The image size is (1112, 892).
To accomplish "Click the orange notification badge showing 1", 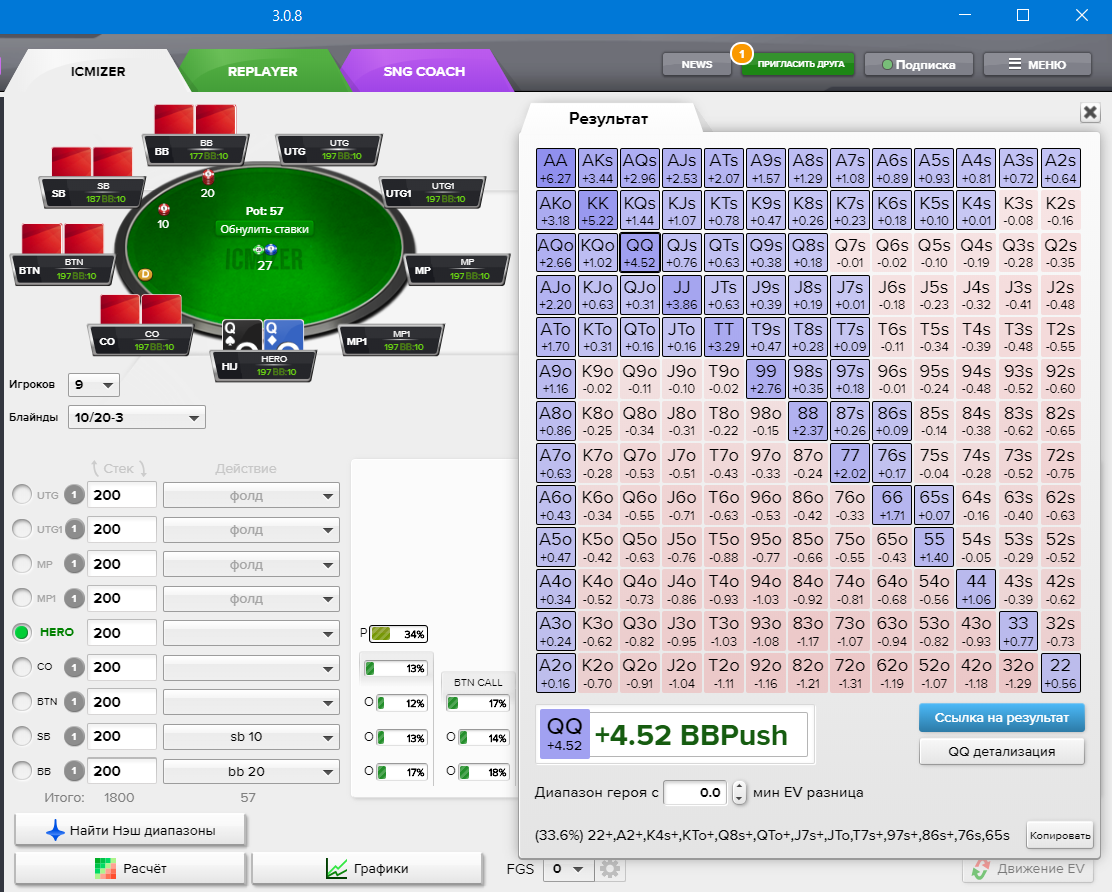I will 742,53.
